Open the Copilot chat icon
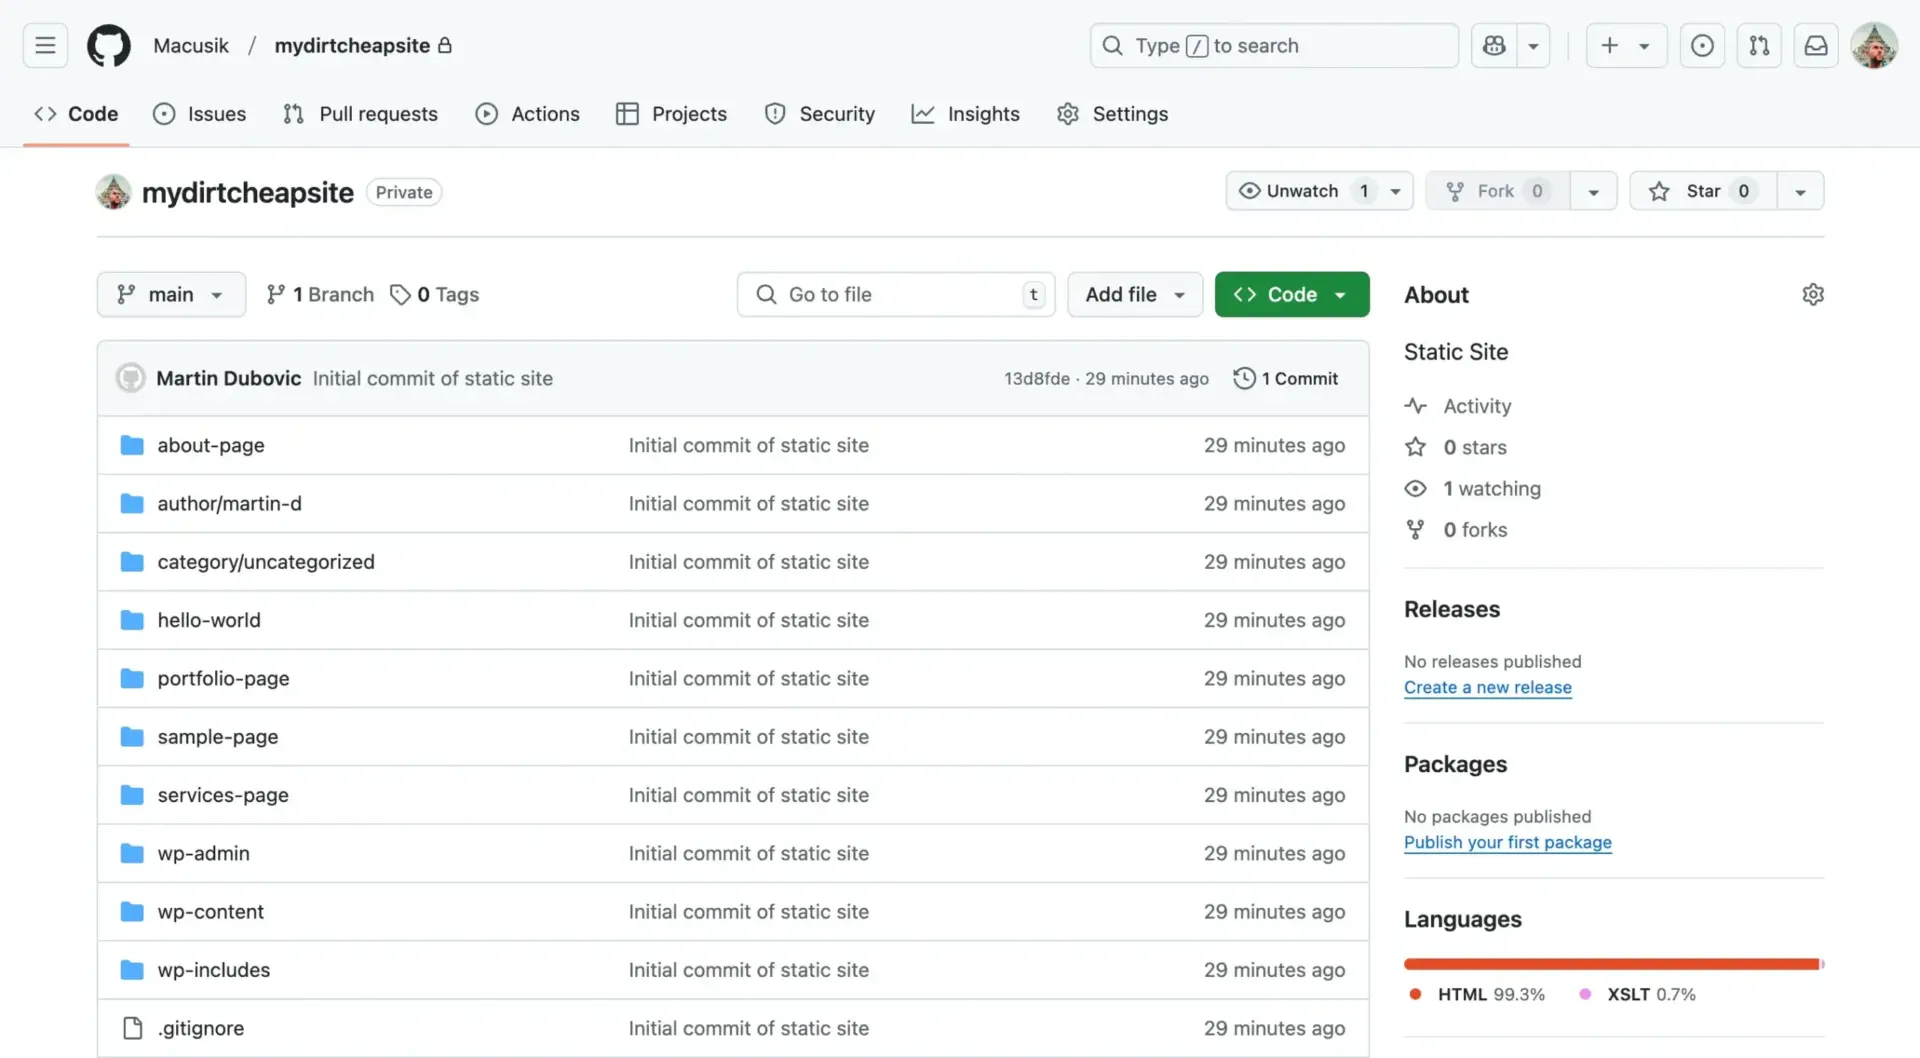The image size is (1920, 1058). (1494, 46)
